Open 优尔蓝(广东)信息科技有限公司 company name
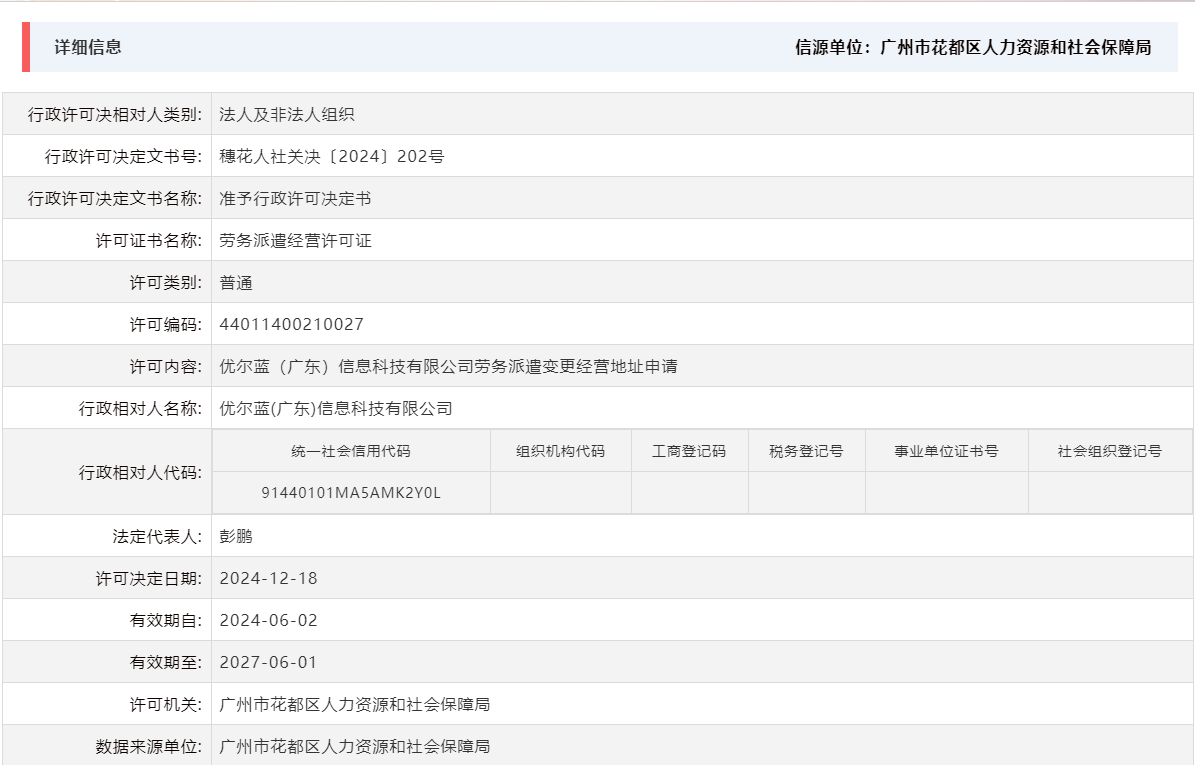The width and height of the screenshot is (1195, 765). click(x=335, y=407)
